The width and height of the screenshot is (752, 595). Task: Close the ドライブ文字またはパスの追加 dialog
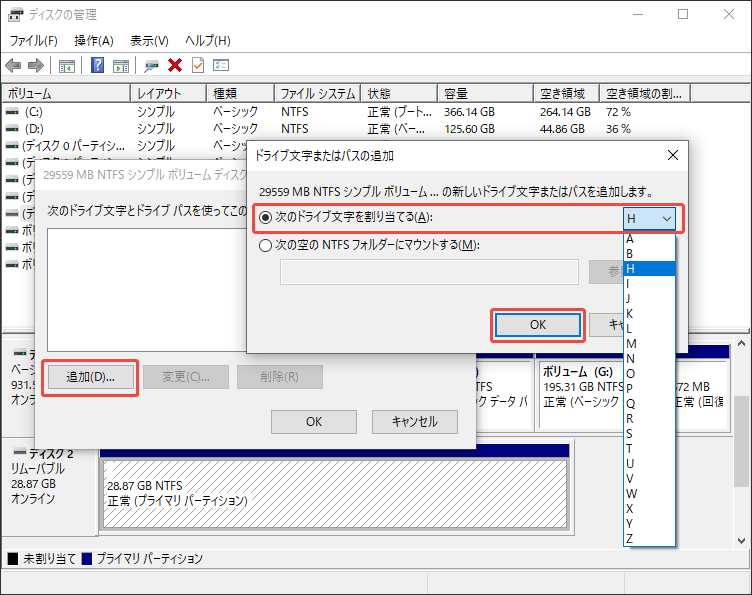click(x=673, y=155)
